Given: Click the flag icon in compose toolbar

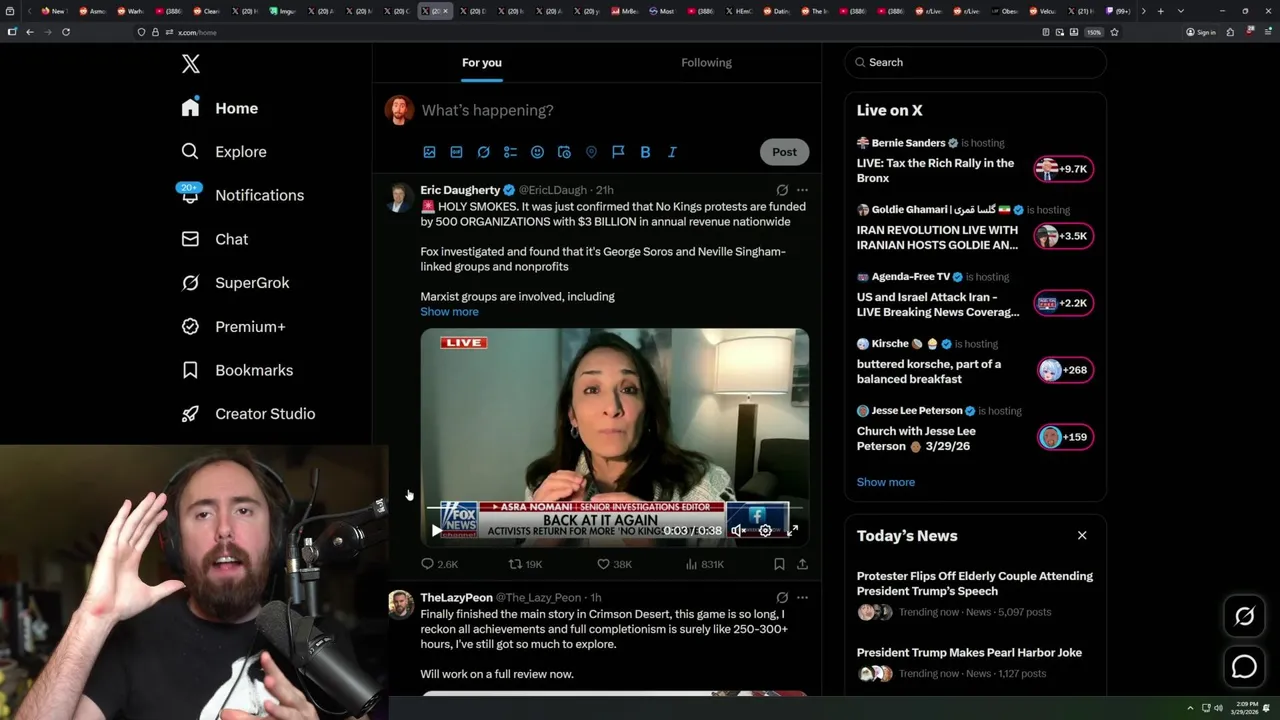Looking at the screenshot, I should pyautogui.click(x=618, y=152).
